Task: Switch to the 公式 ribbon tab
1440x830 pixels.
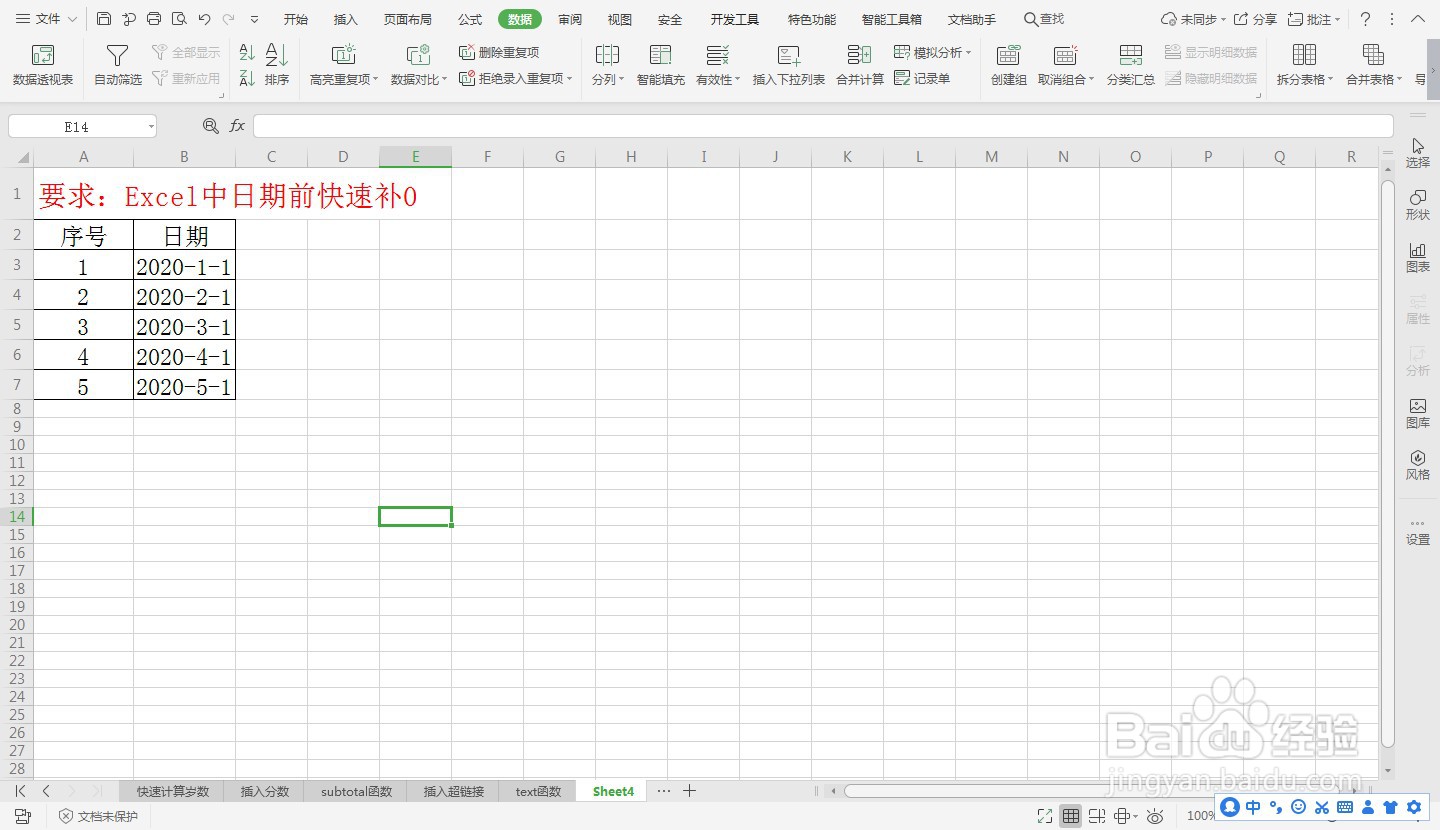Action: [x=470, y=19]
